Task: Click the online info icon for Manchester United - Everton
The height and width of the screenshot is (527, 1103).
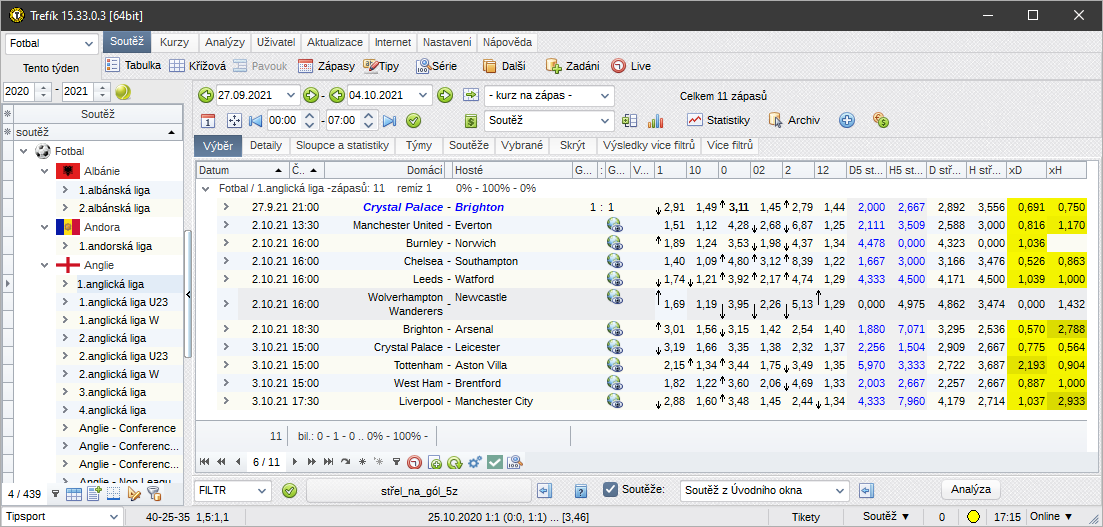Action: pos(615,225)
